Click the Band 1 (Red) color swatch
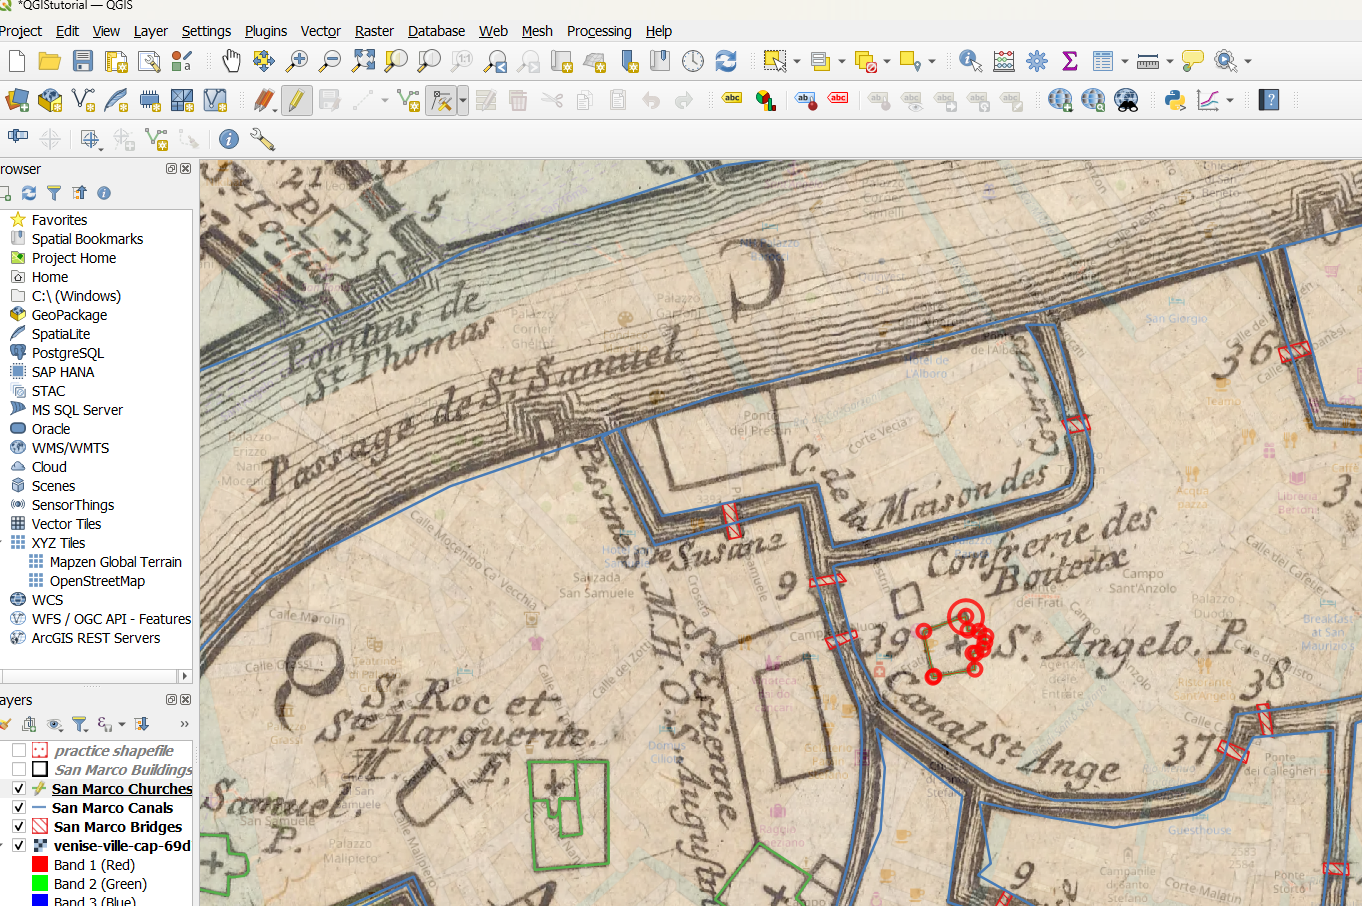This screenshot has height=906, width=1362. [40, 865]
